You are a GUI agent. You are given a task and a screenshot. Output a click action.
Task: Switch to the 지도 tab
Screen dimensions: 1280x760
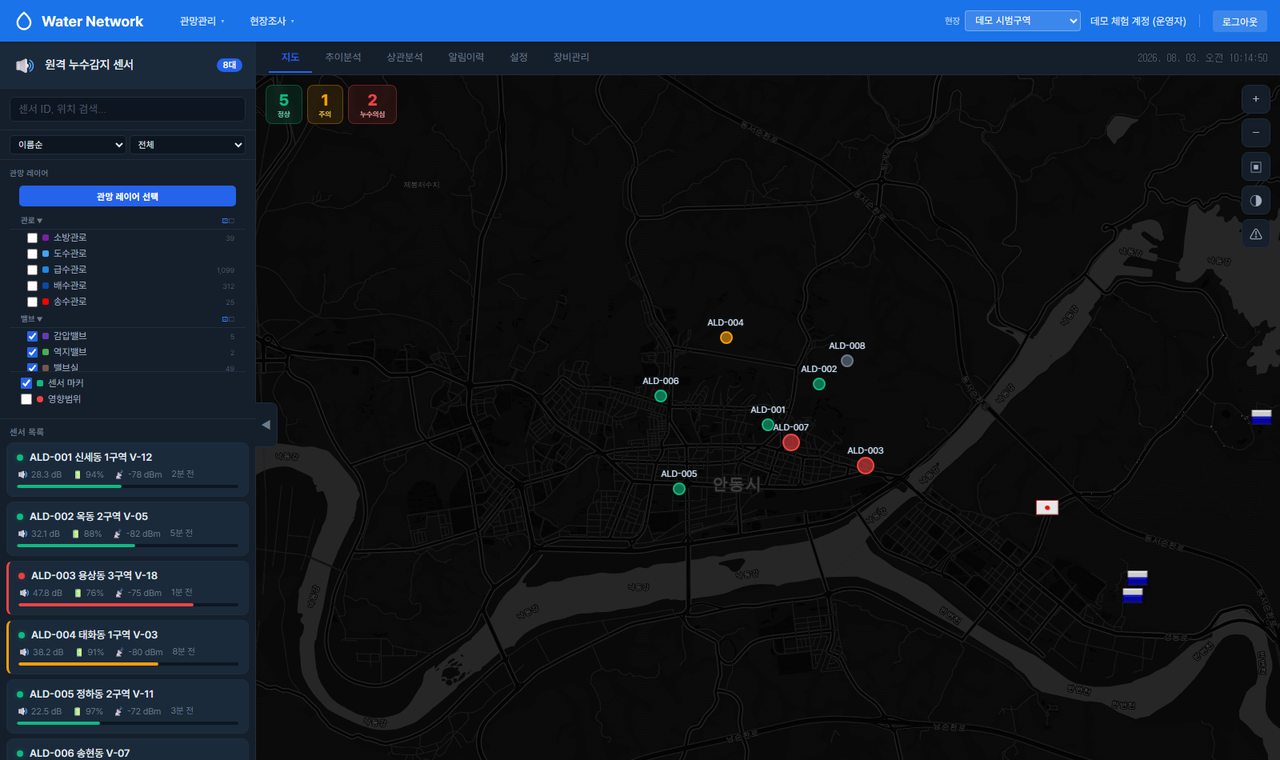[x=290, y=57]
